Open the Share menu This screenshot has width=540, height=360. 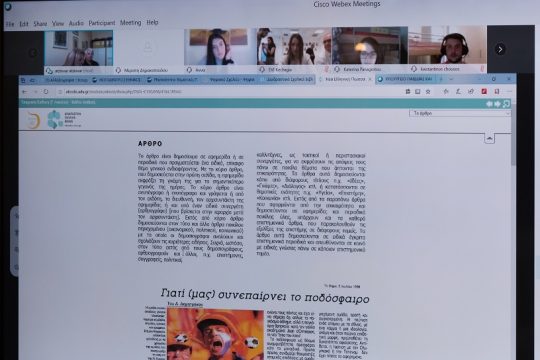pos(40,24)
